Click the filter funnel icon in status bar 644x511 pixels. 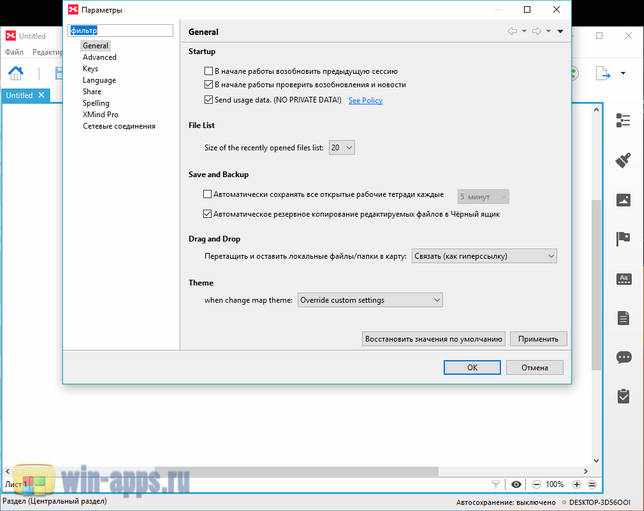(x=496, y=485)
